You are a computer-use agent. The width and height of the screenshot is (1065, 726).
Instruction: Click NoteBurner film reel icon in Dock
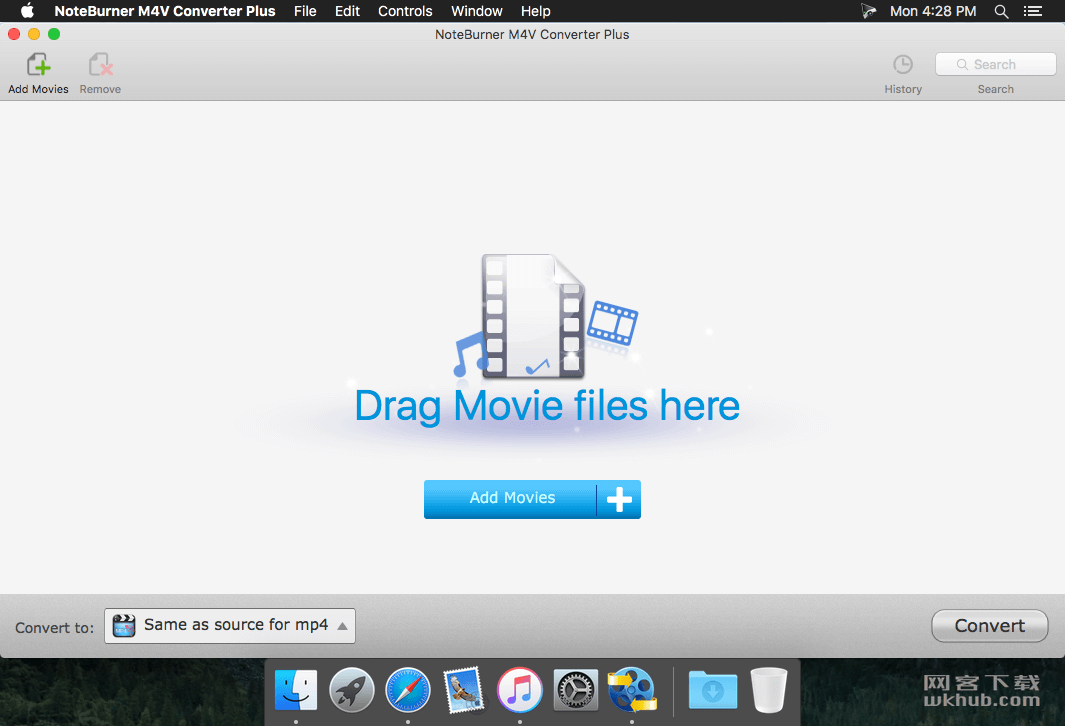coord(632,690)
